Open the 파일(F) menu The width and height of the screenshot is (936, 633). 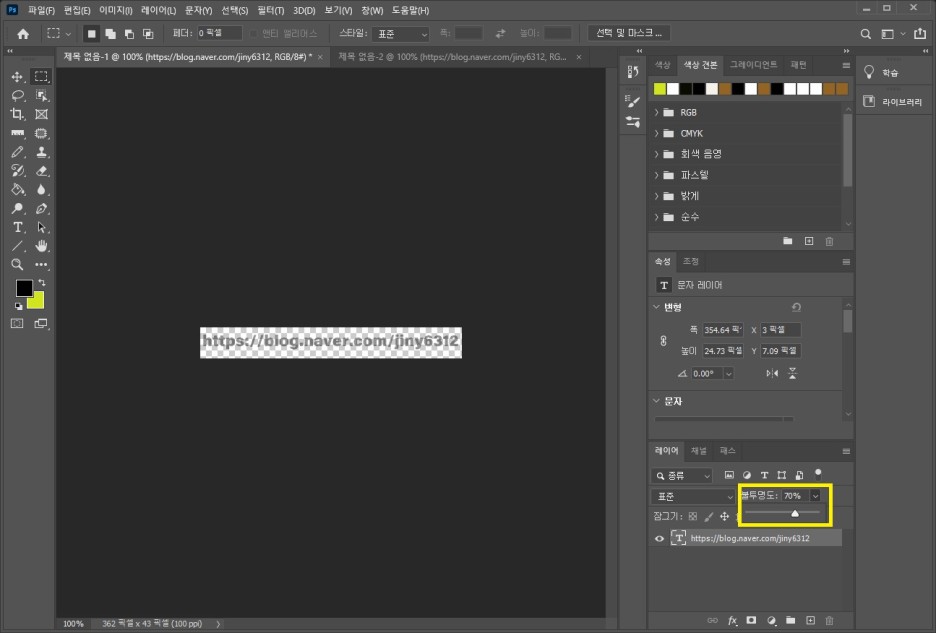pos(41,10)
